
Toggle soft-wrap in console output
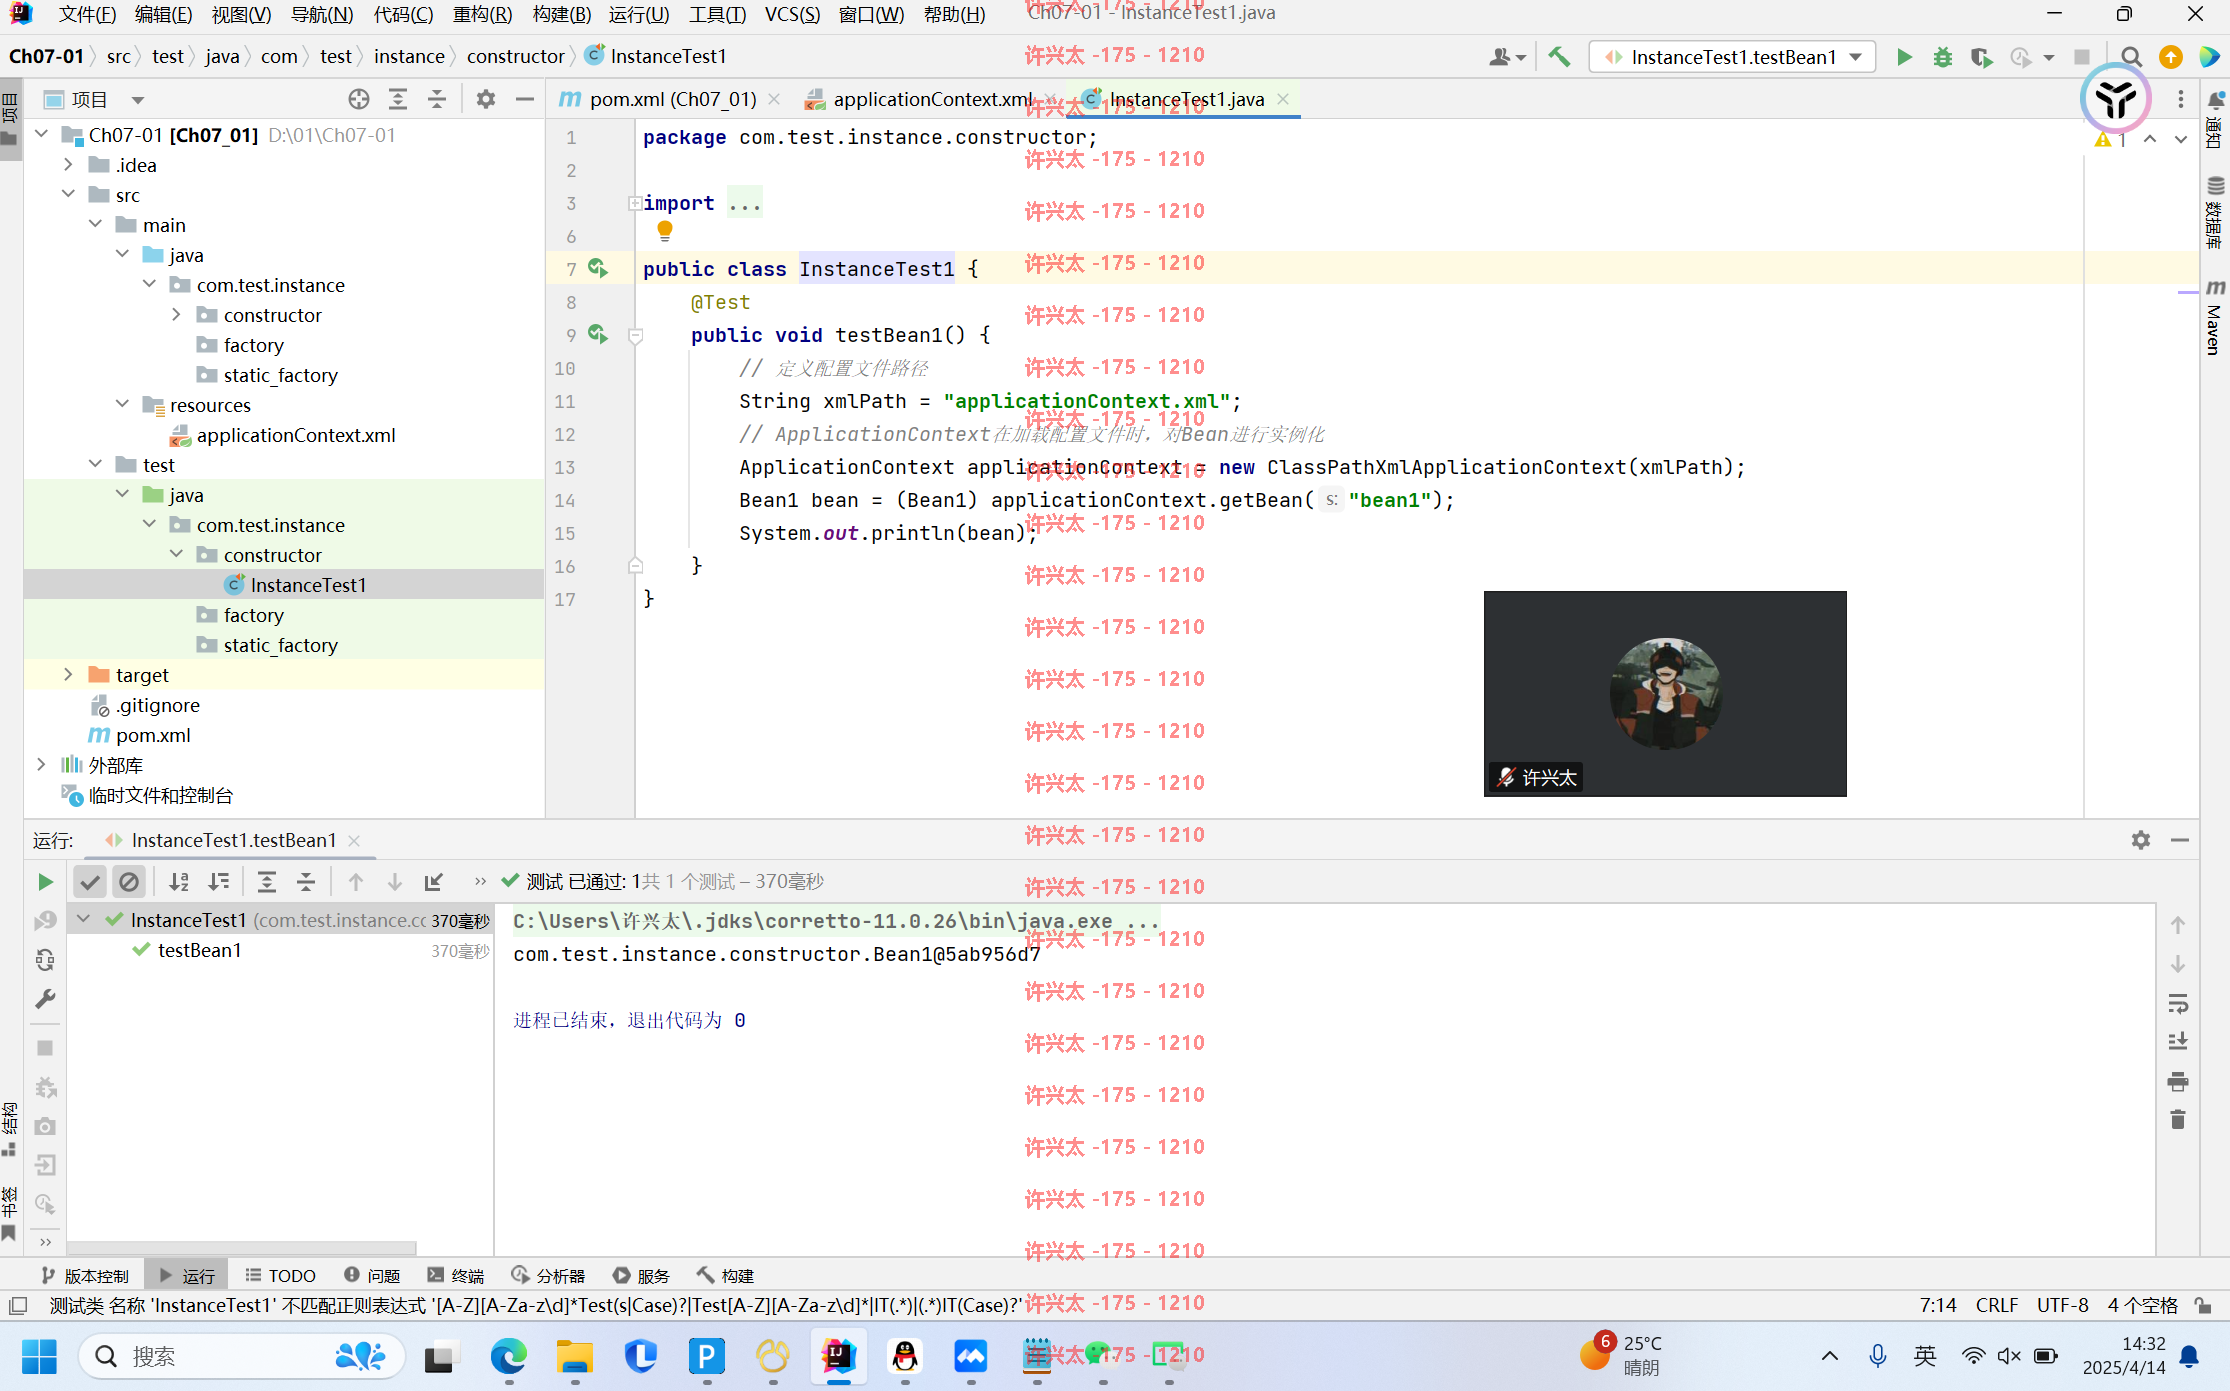[x=2178, y=1003]
